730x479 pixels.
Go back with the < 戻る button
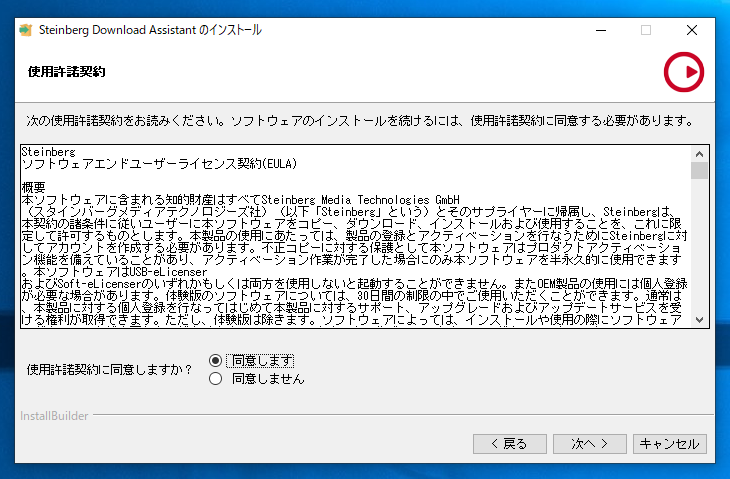[x=510, y=444]
